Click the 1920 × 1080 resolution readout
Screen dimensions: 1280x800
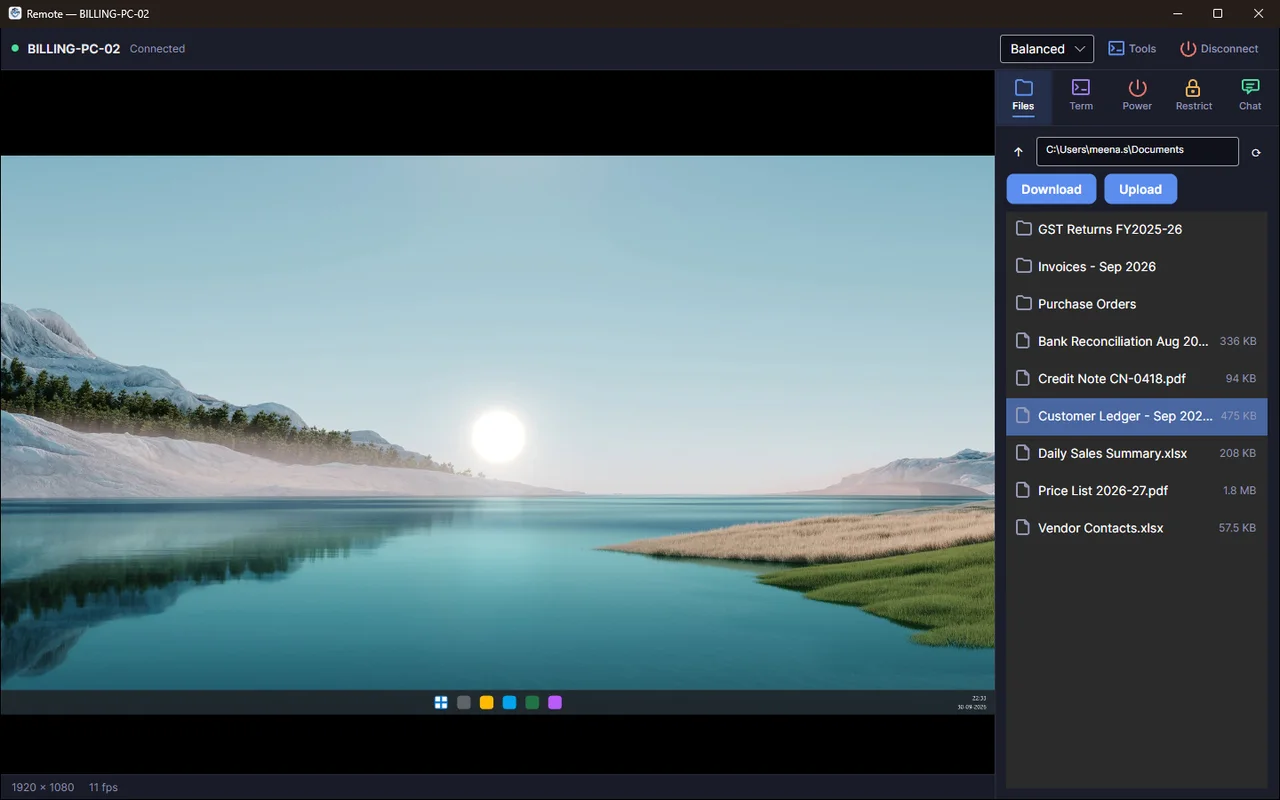click(43, 787)
